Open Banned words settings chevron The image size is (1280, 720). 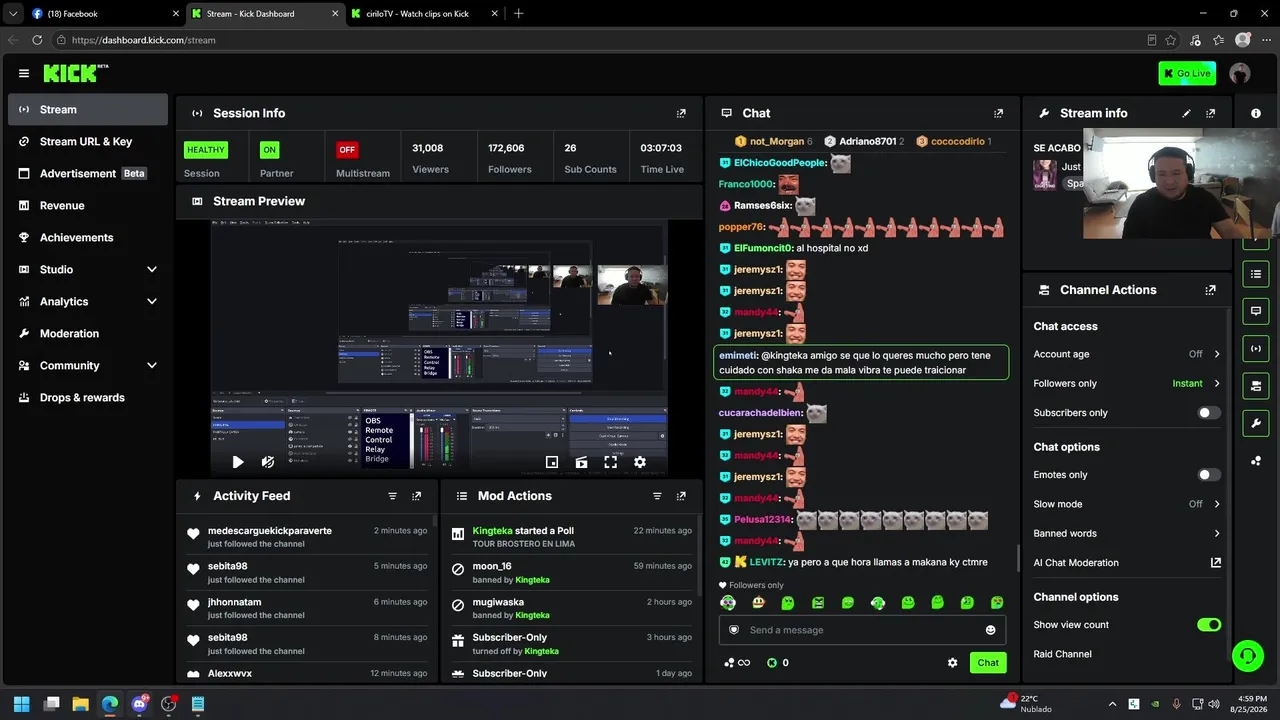(x=1217, y=534)
